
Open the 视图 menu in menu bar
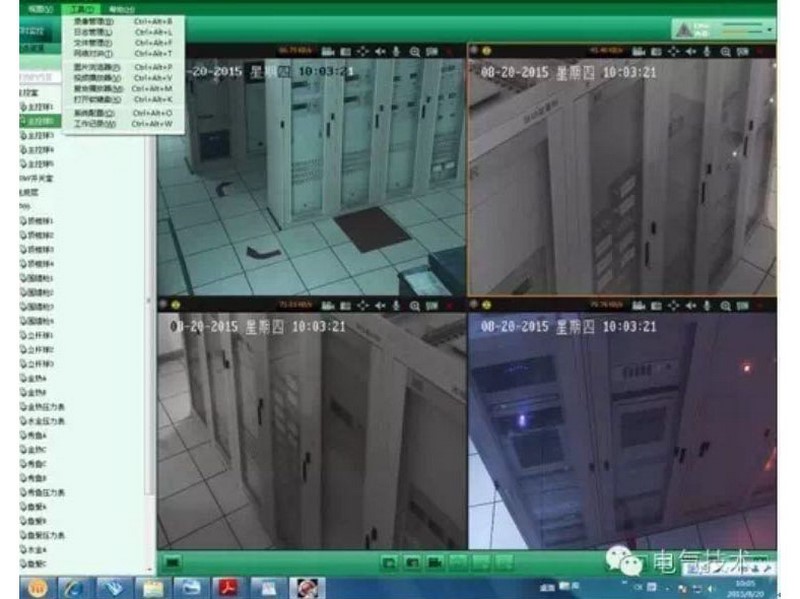[x=39, y=8]
